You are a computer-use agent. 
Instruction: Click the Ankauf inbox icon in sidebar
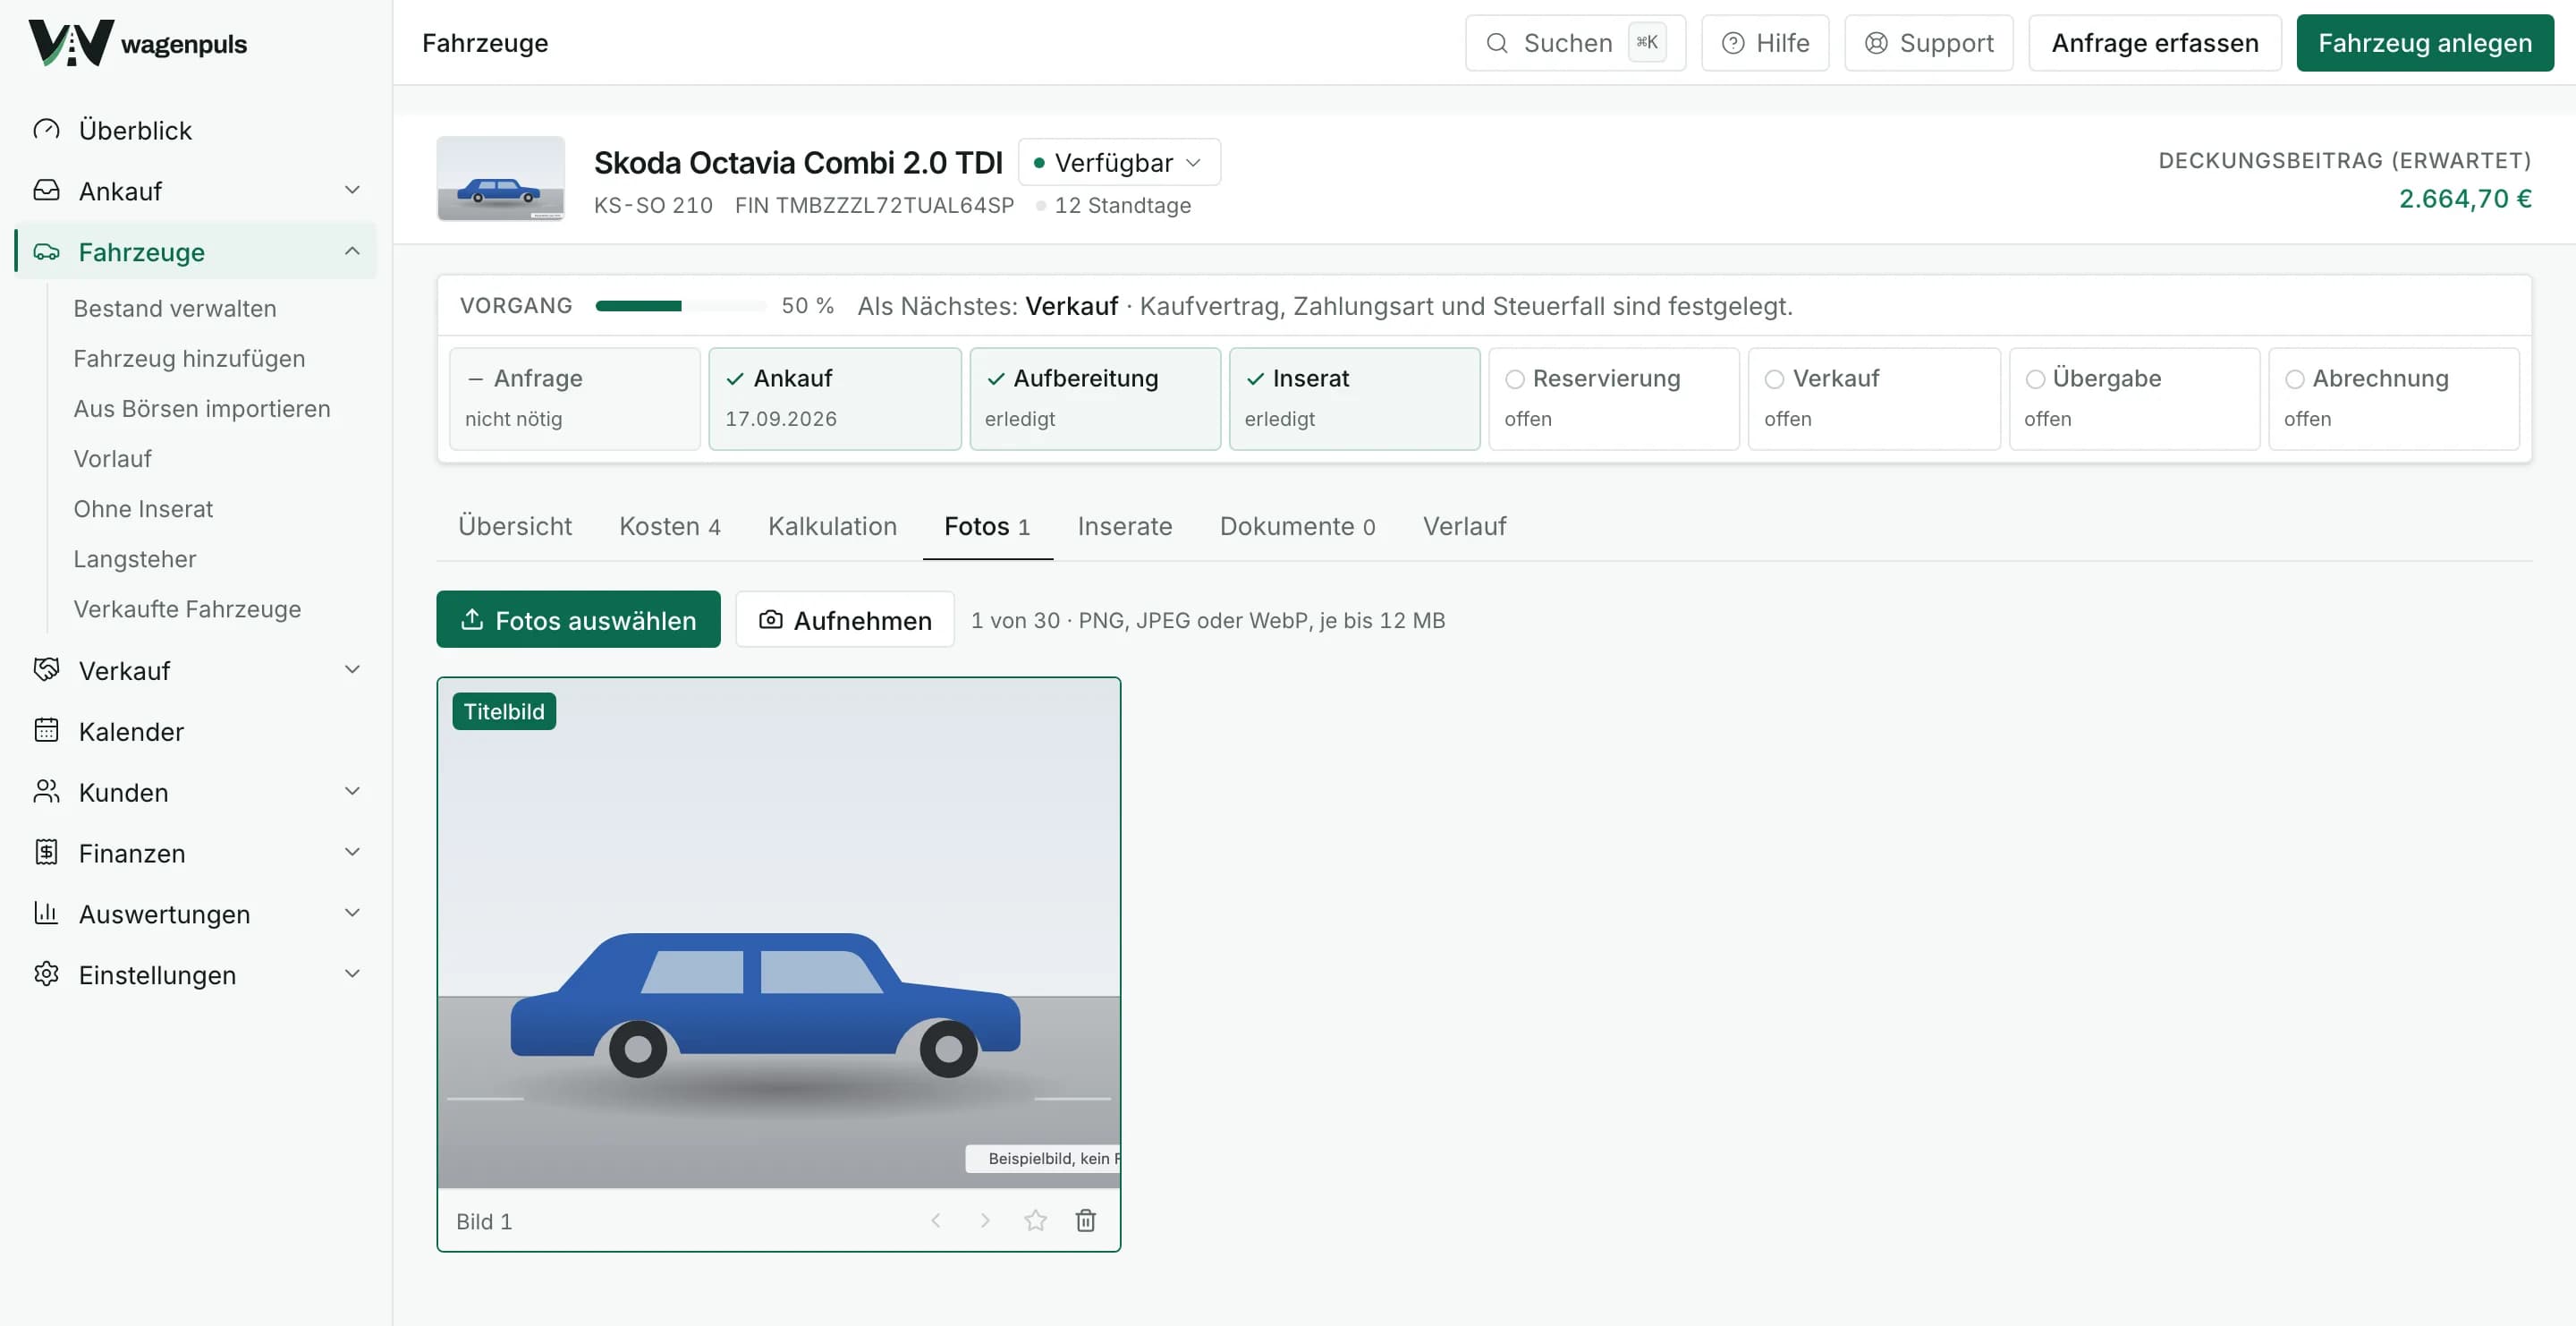pos(46,190)
